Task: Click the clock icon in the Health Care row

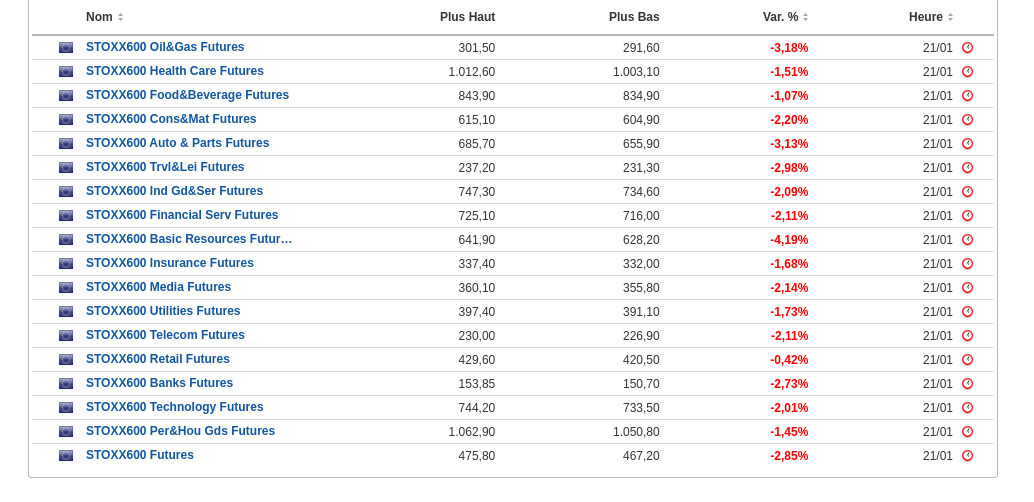Action: tap(967, 72)
